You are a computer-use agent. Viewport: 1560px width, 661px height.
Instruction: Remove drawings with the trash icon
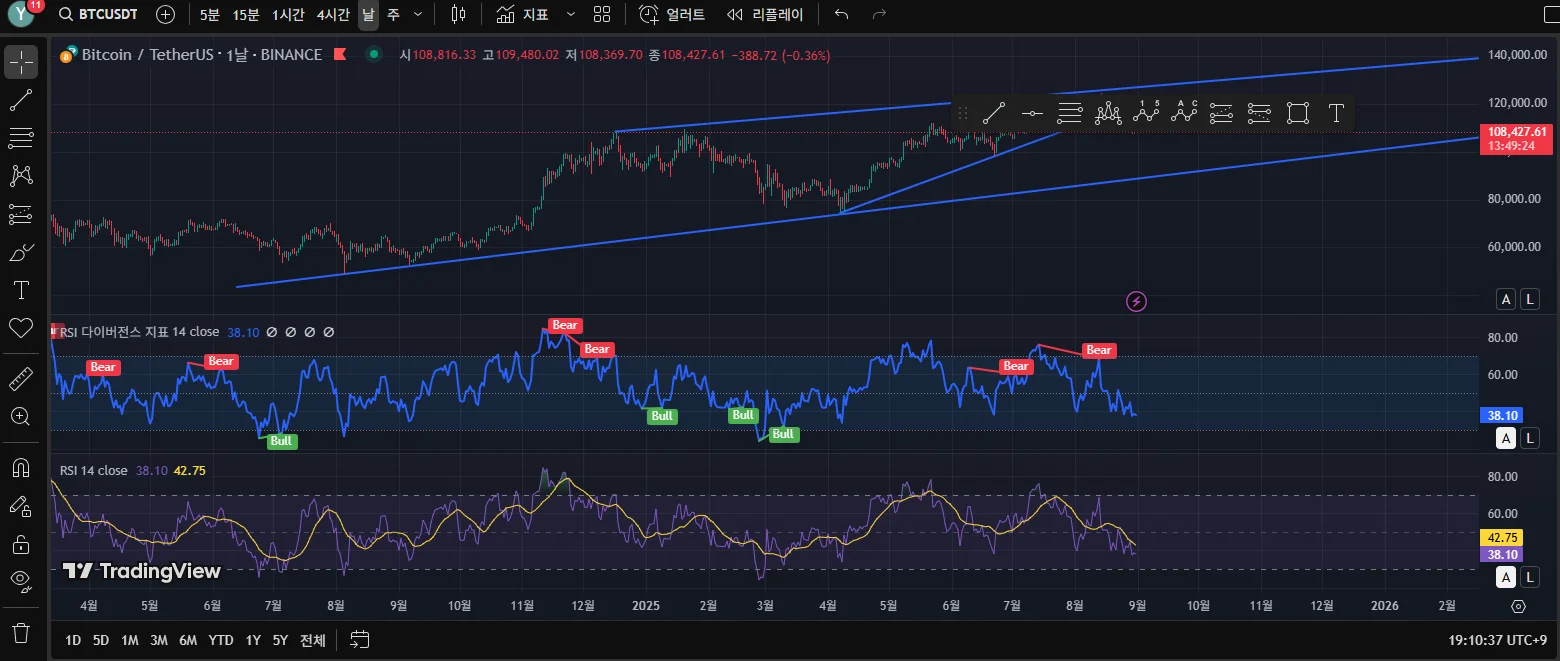21,633
